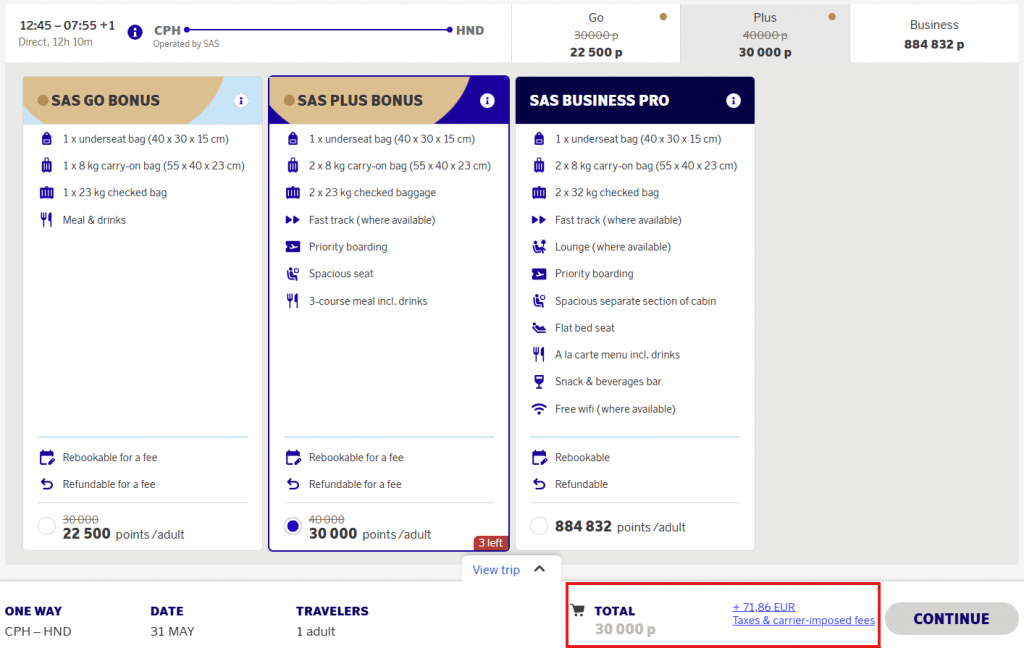This screenshot has height=648, width=1024.
Task: Select the 30 000 points Plus radio button
Action: (292, 526)
